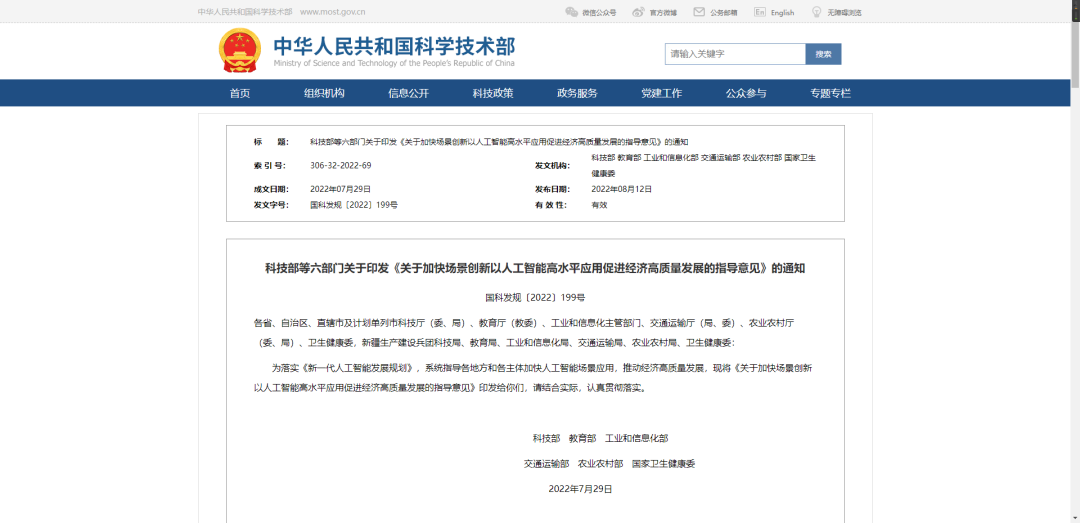Focus the keyword search input field

(735, 54)
